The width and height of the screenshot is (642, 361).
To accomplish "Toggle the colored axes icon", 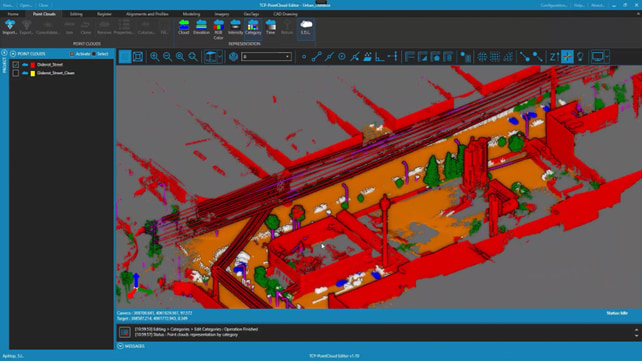I will (567, 56).
